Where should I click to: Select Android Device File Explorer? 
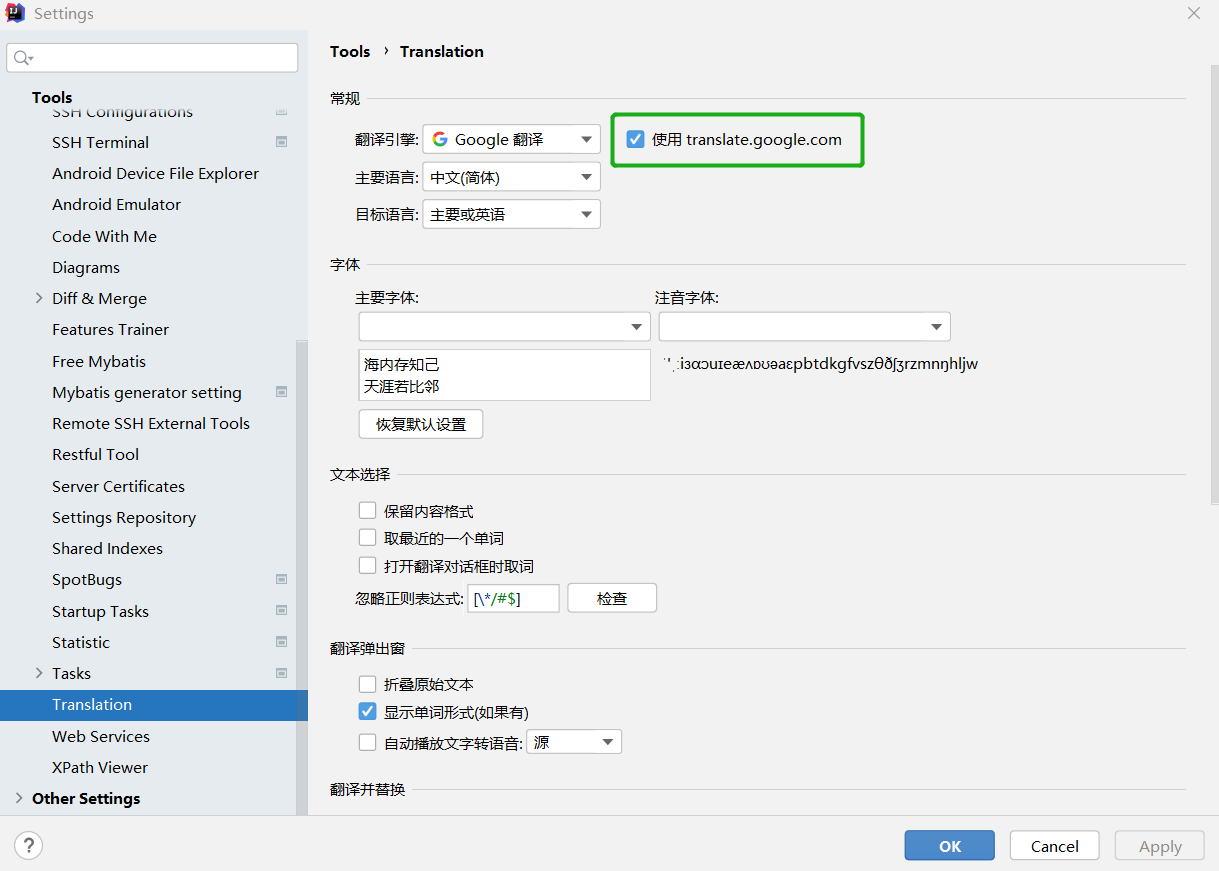click(x=154, y=173)
